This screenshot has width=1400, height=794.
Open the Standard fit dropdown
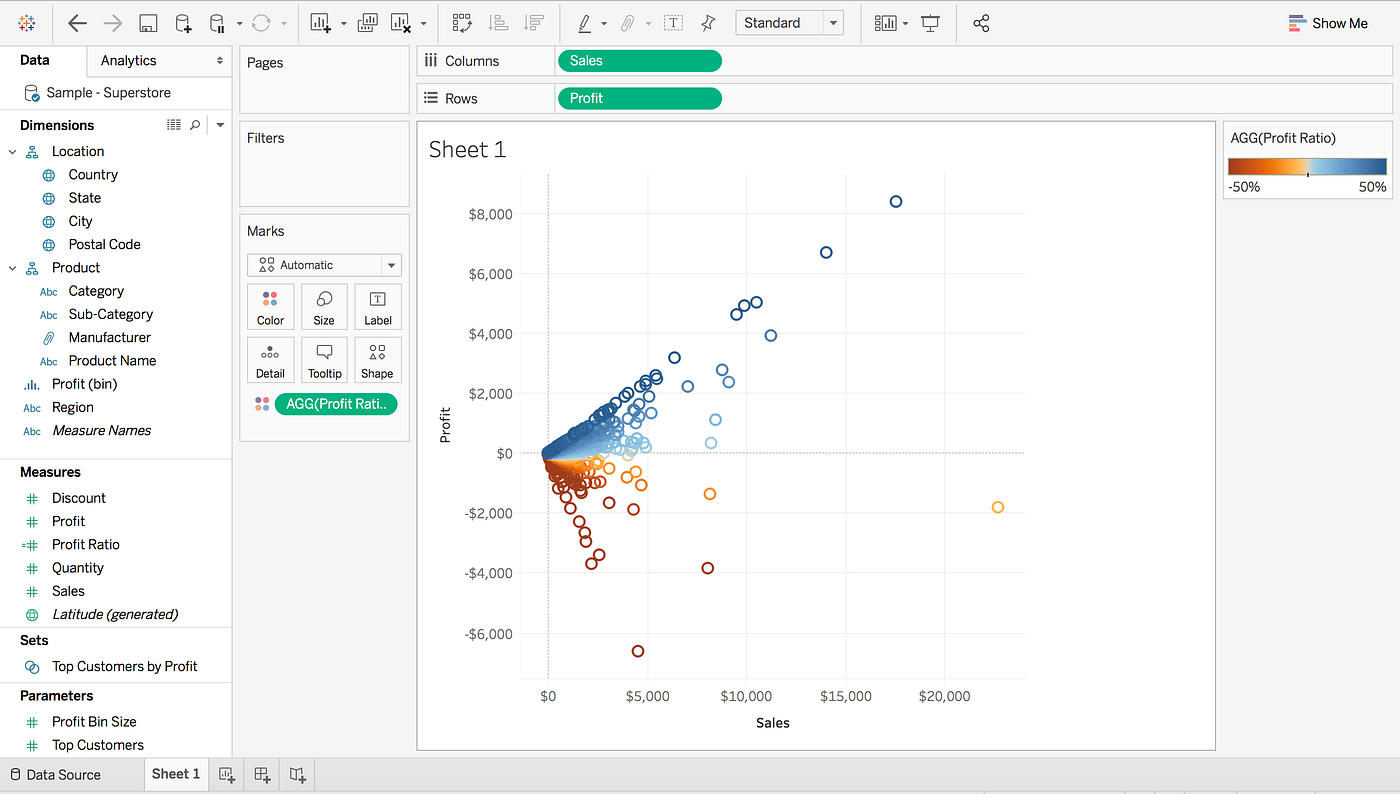[790, 21]
